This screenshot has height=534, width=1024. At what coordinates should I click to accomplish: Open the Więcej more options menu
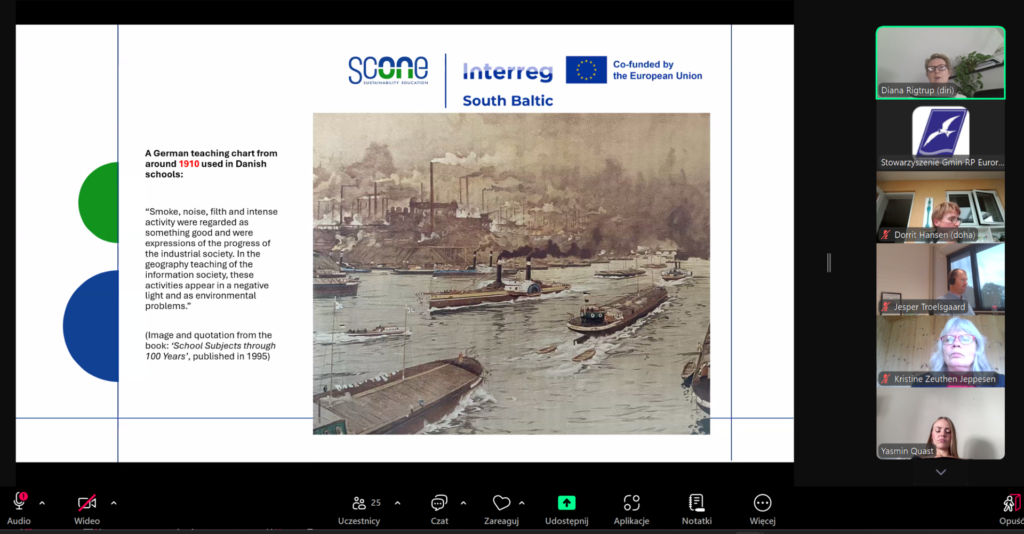pyautogui.click(x=762, y=503)
